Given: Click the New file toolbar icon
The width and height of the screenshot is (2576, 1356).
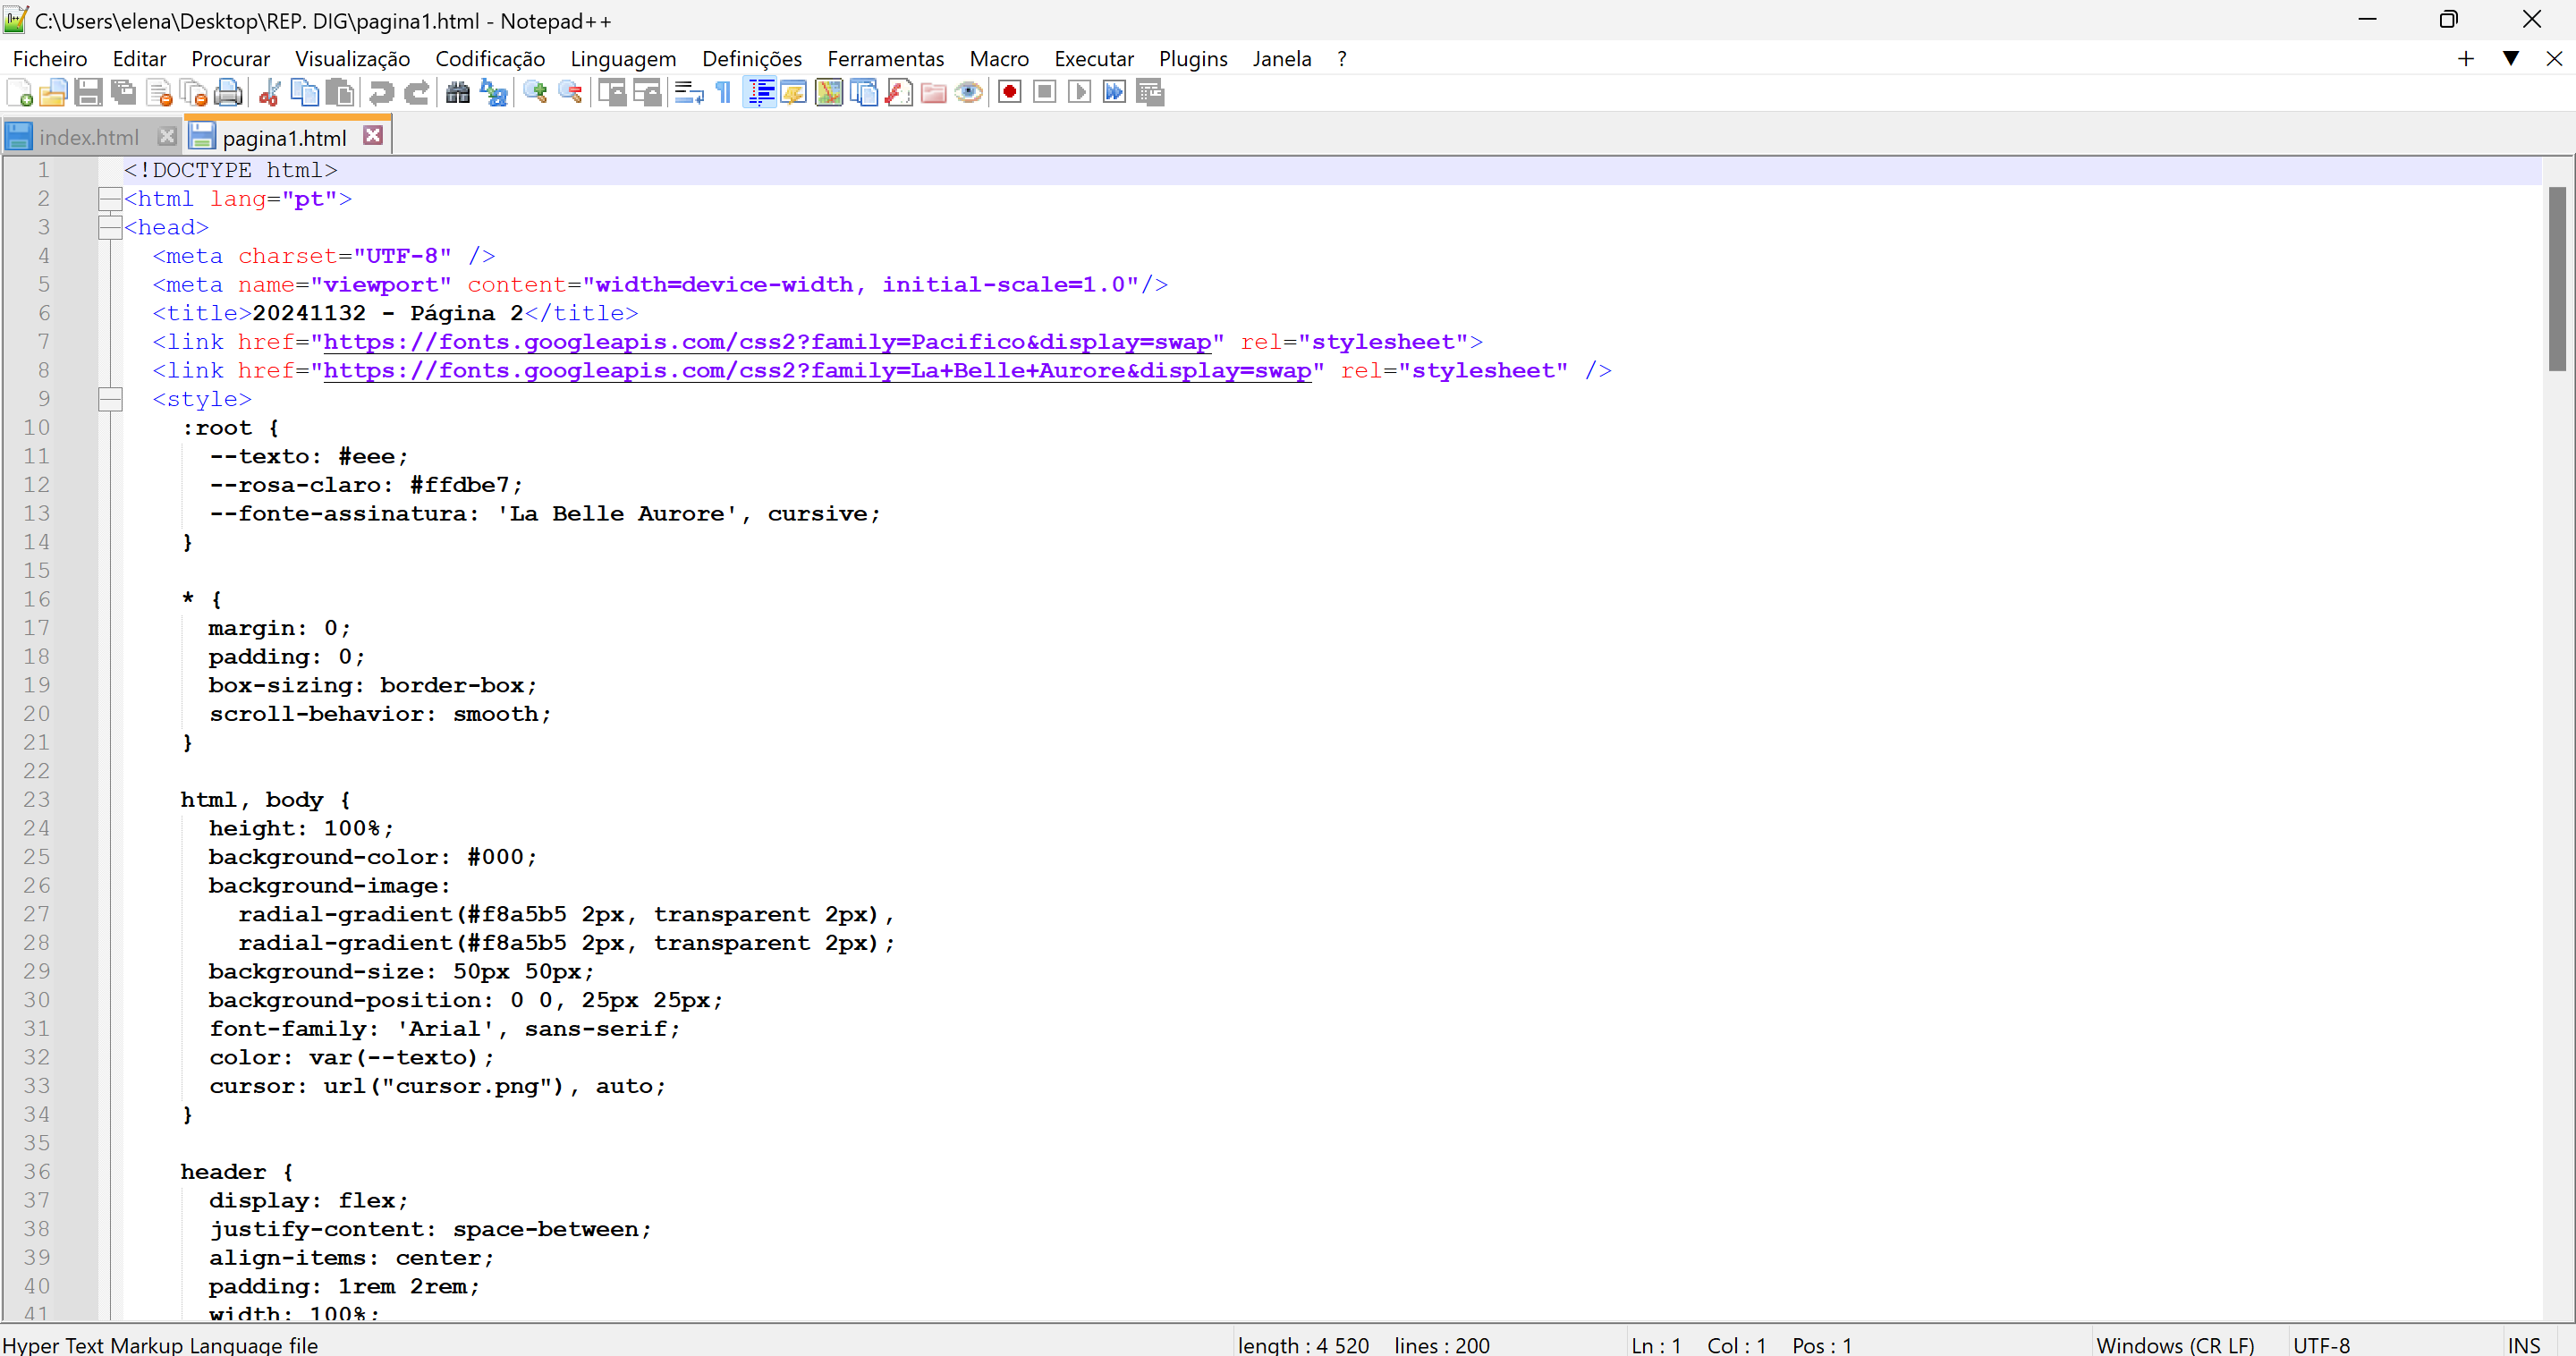Looking at the screenshot, I should [x=20, y=93].
